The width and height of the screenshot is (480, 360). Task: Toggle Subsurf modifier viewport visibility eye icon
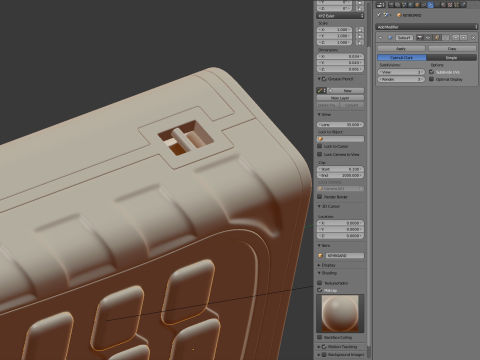[428, 38]
